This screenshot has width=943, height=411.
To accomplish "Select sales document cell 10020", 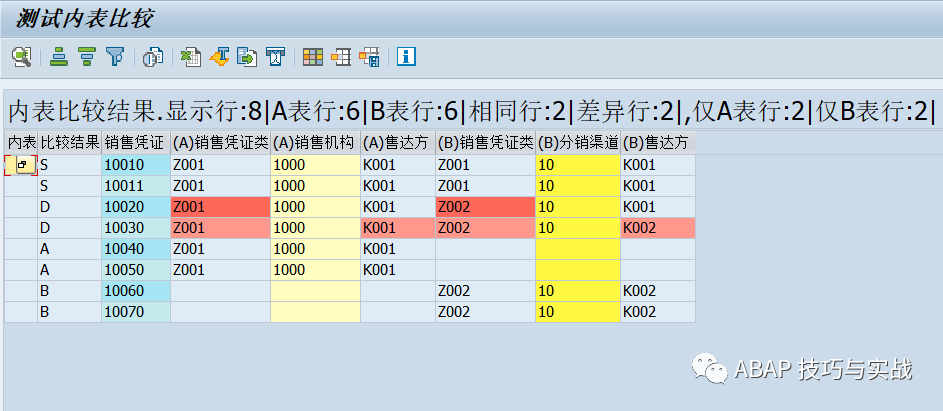I will point(136,207).
